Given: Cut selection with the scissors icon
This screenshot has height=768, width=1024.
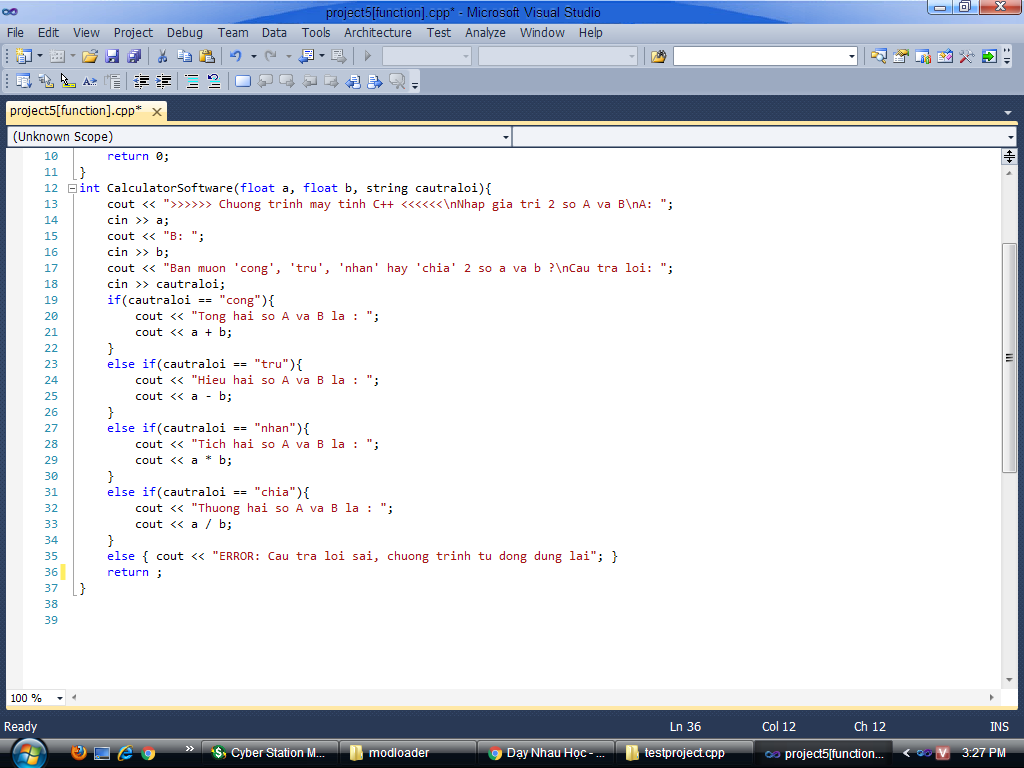Looking at the screenshot, I should coord(163,57).
